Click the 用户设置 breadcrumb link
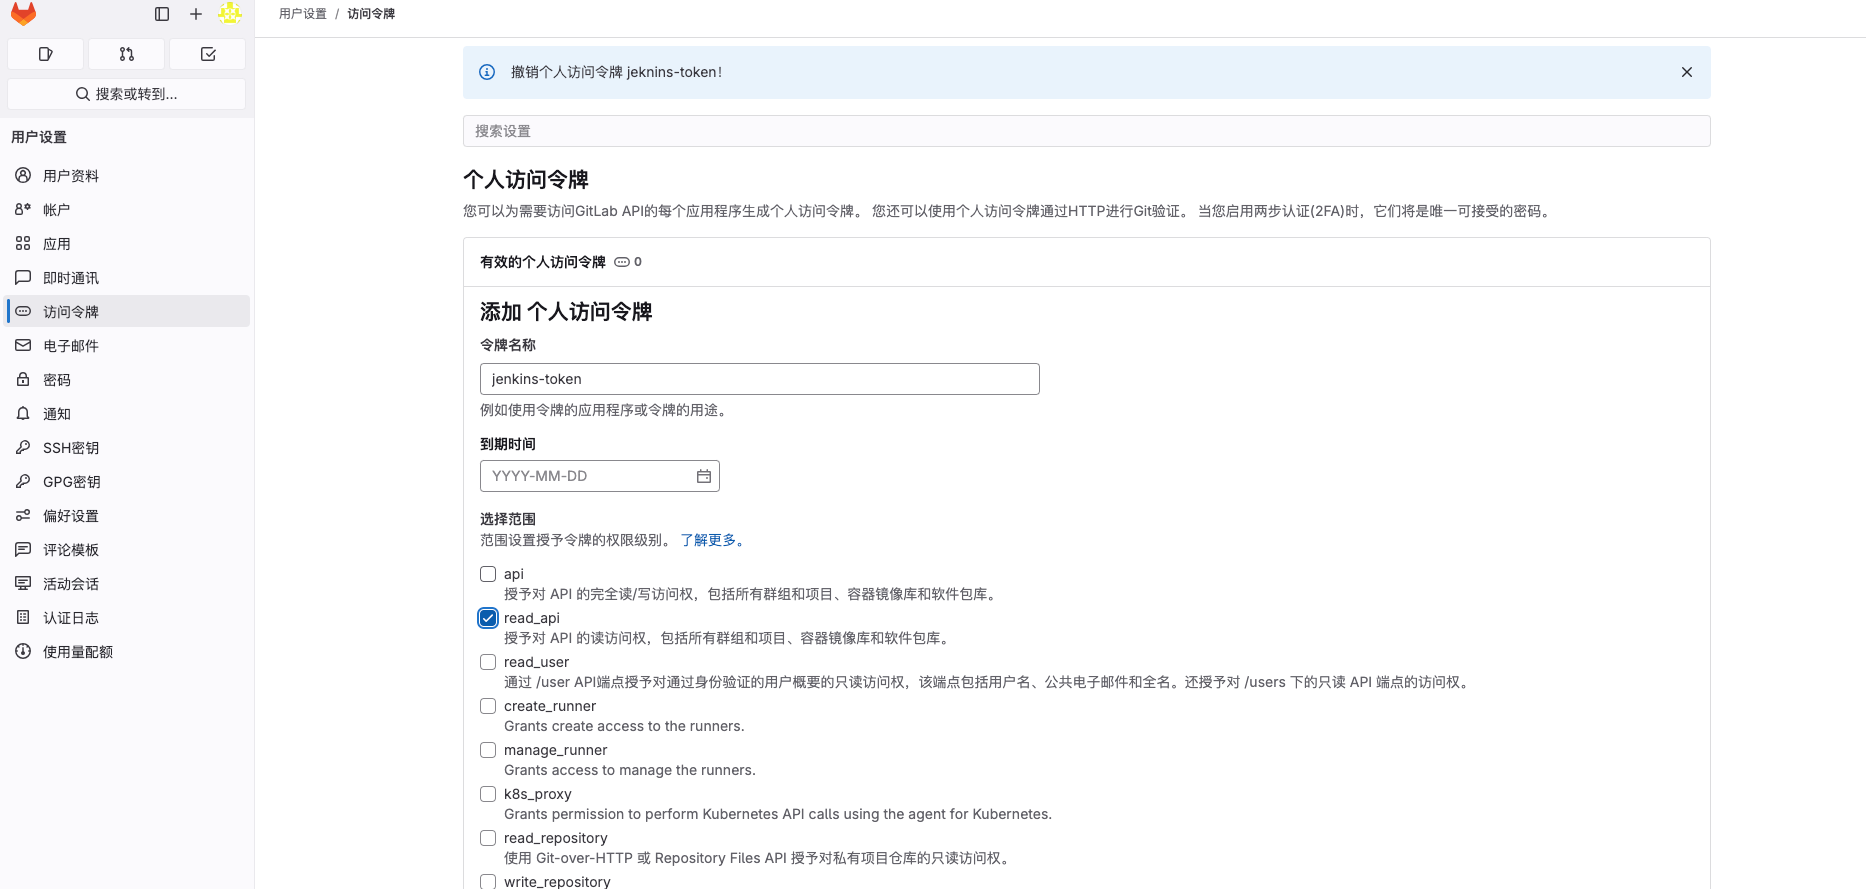This screenshot has width=1866, height=889. tap(302, 14)
